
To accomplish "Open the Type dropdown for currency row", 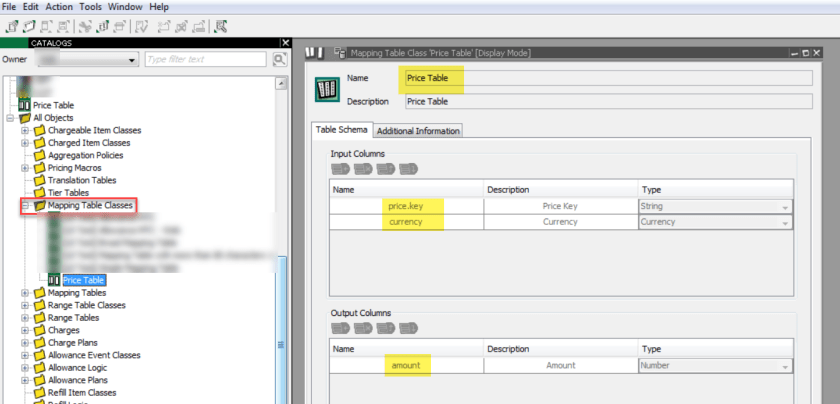I will click(785, 222).
